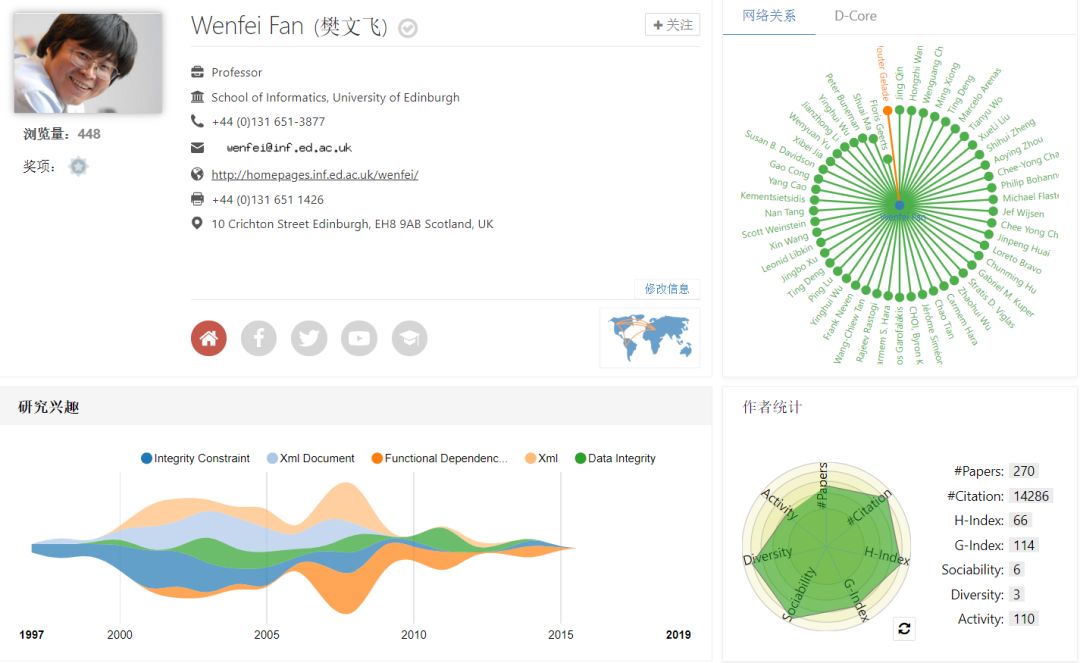Click the 修改信息 edit info button
The image size is (1080, 663).
point(667,289)
